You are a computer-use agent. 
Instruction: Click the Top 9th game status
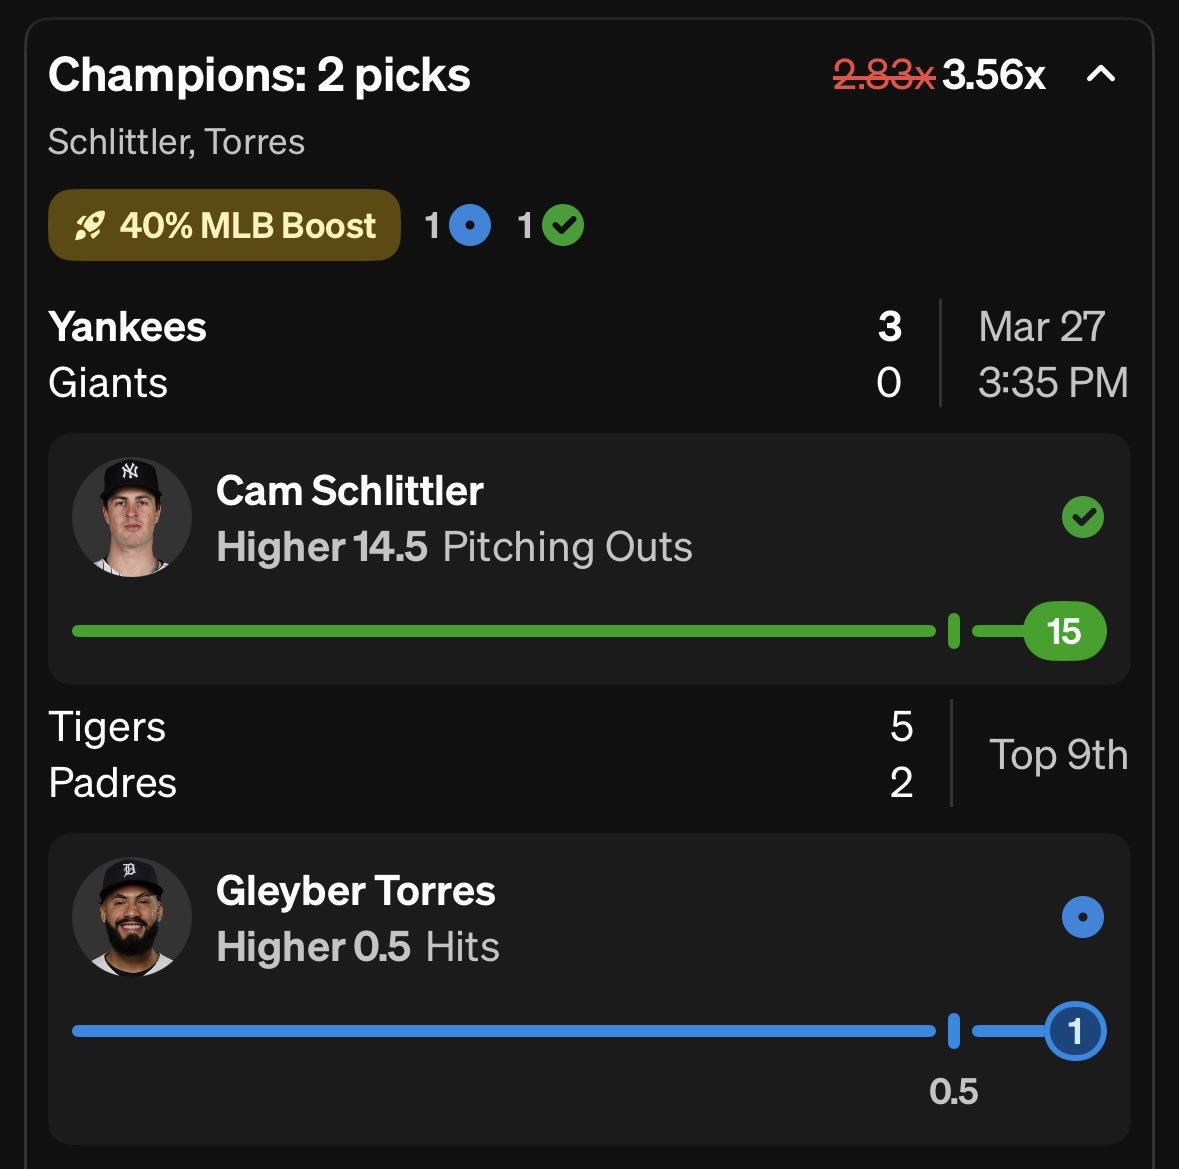point(1058,755)
